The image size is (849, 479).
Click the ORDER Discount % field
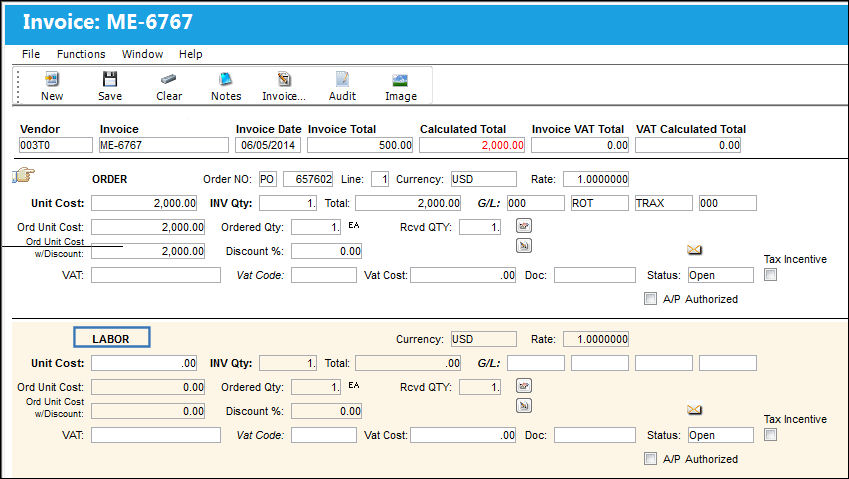[326, 251]
